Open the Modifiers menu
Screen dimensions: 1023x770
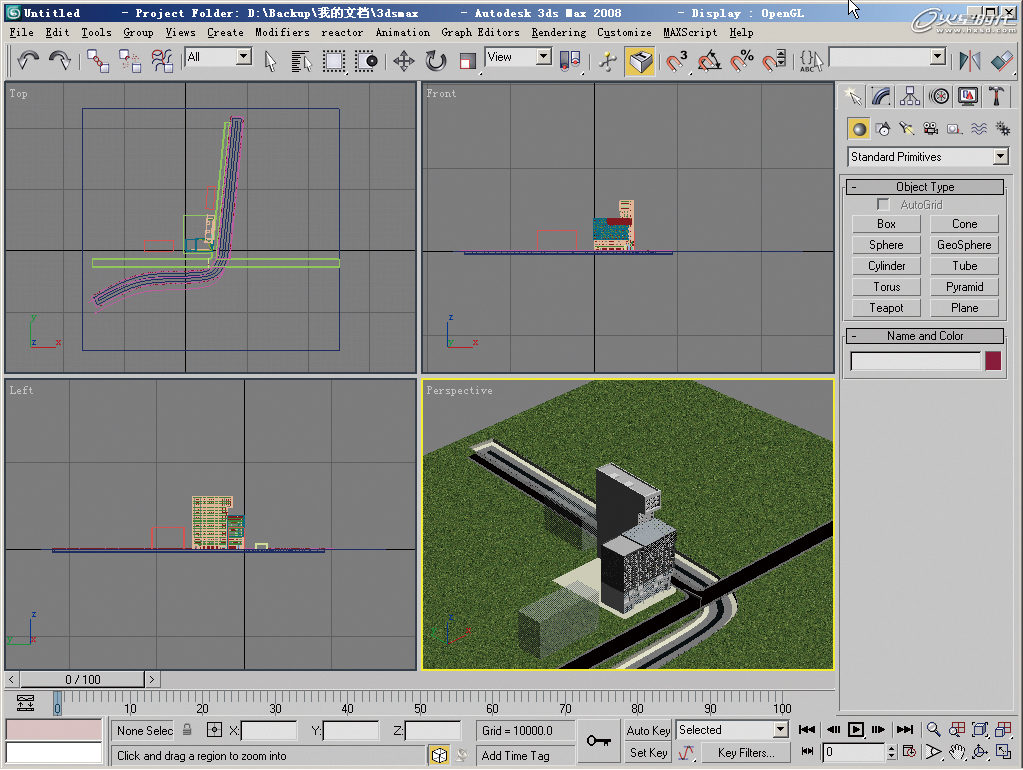pos(282,32)
